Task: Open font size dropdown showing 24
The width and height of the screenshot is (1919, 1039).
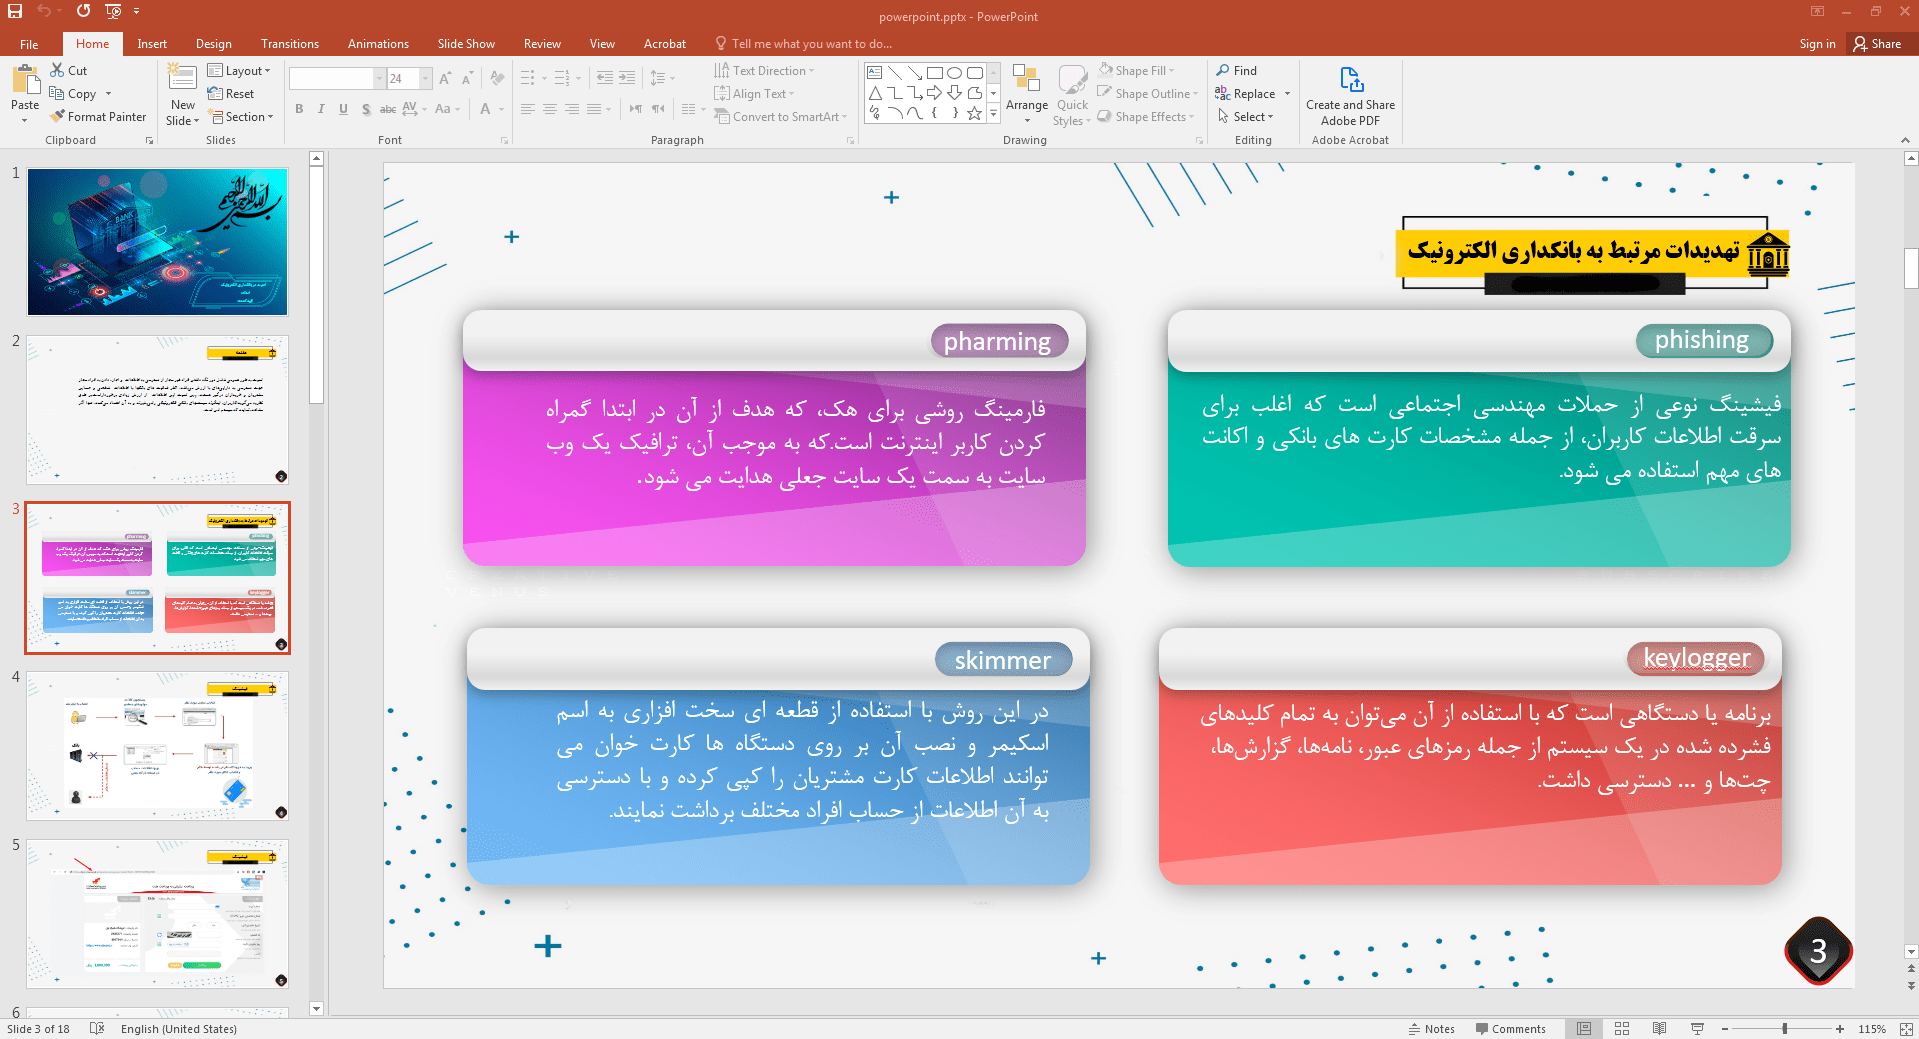Action: pos(426,78)
